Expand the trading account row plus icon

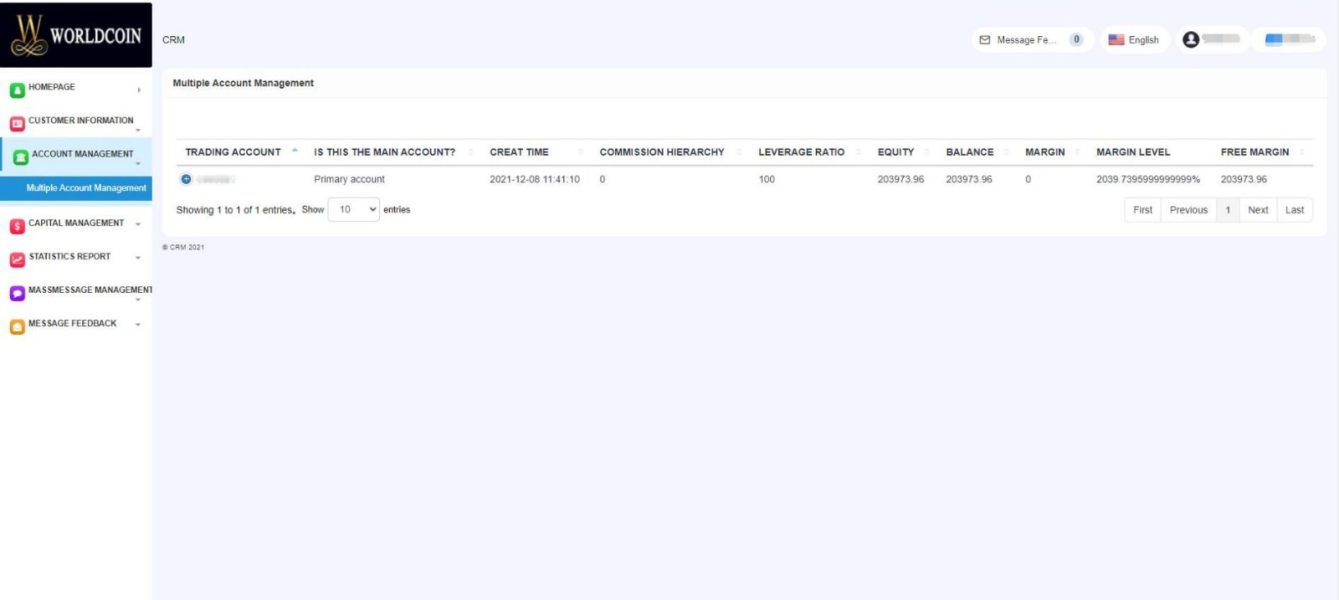coord(186,179)
